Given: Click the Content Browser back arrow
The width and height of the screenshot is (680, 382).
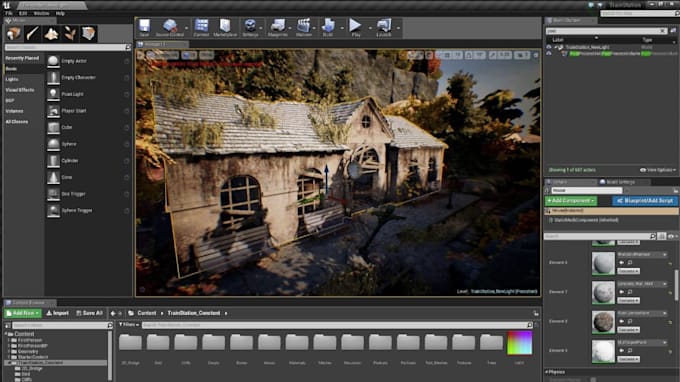Looking at the screenshot, I should [x=113, y=313].
